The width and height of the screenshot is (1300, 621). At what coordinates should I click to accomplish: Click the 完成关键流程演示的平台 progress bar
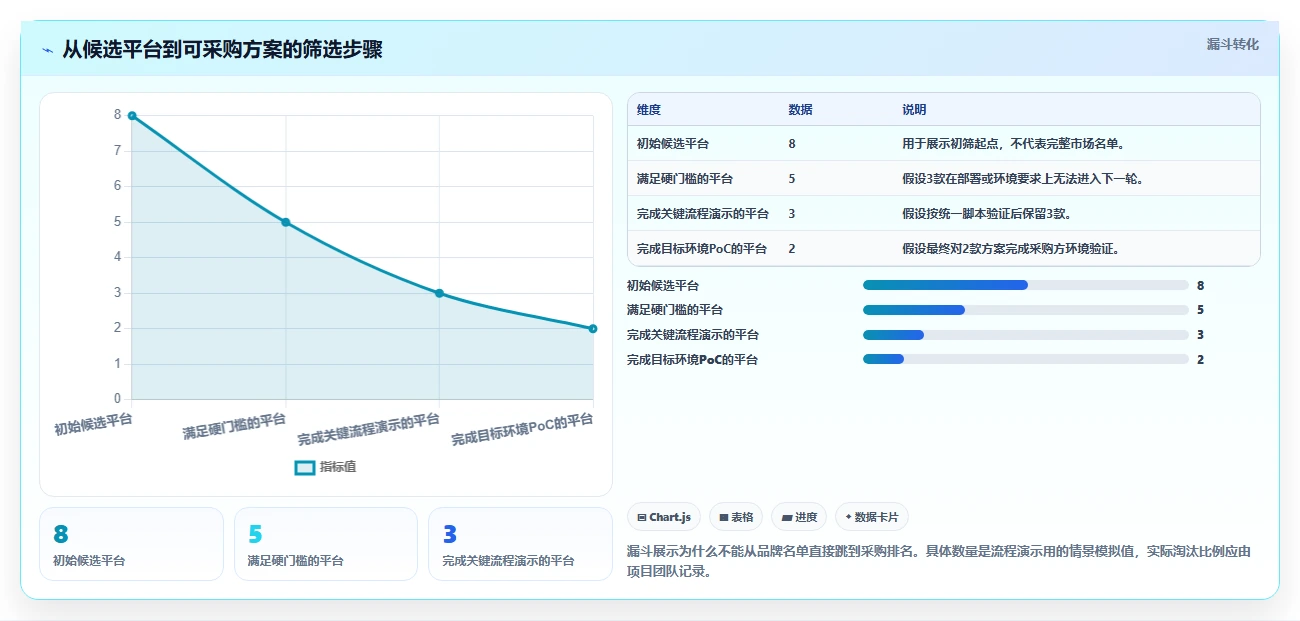coord(1026,335)
